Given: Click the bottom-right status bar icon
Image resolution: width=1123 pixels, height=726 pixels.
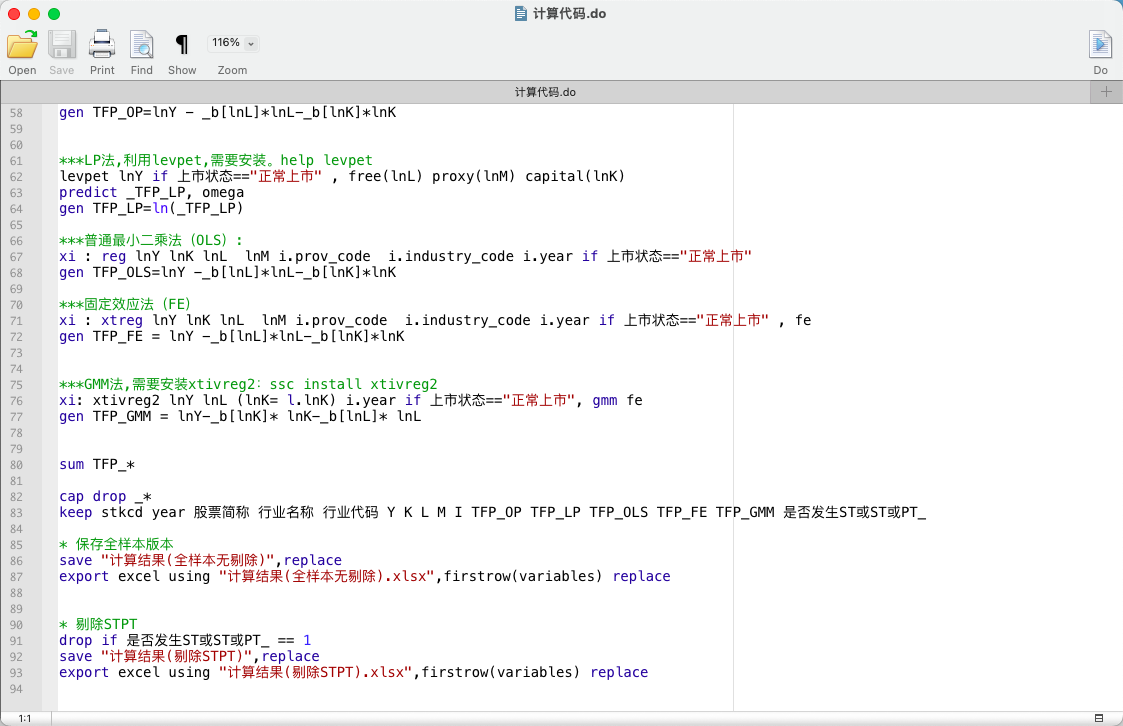Looking at the screenshot, I should pyautogui.click(x=1099, y=718).
